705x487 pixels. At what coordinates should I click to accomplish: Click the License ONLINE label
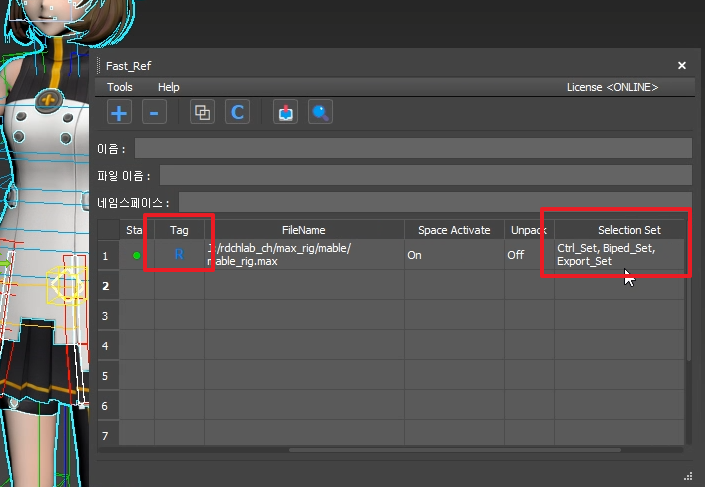point(612,88)
